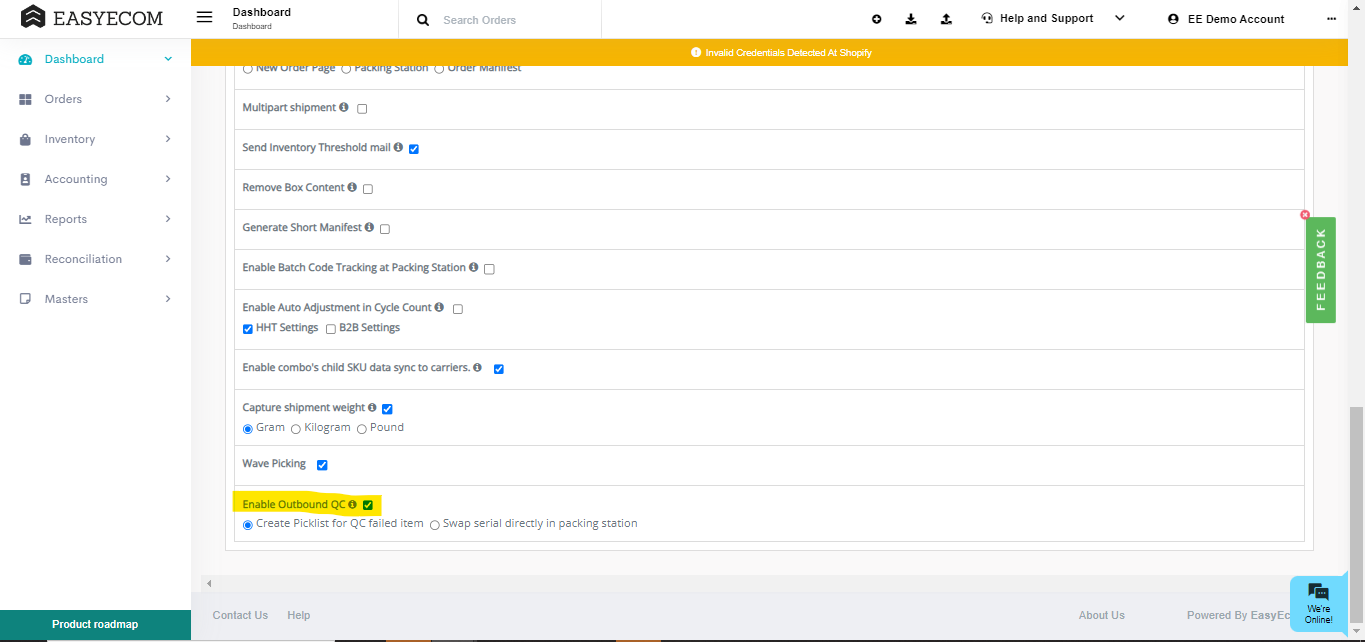The width and height of the screenshot is (1365, 642).
Task: Click info icon beside Generate Short Manifest
Action: pyautogui.click(x=370, y=227)
